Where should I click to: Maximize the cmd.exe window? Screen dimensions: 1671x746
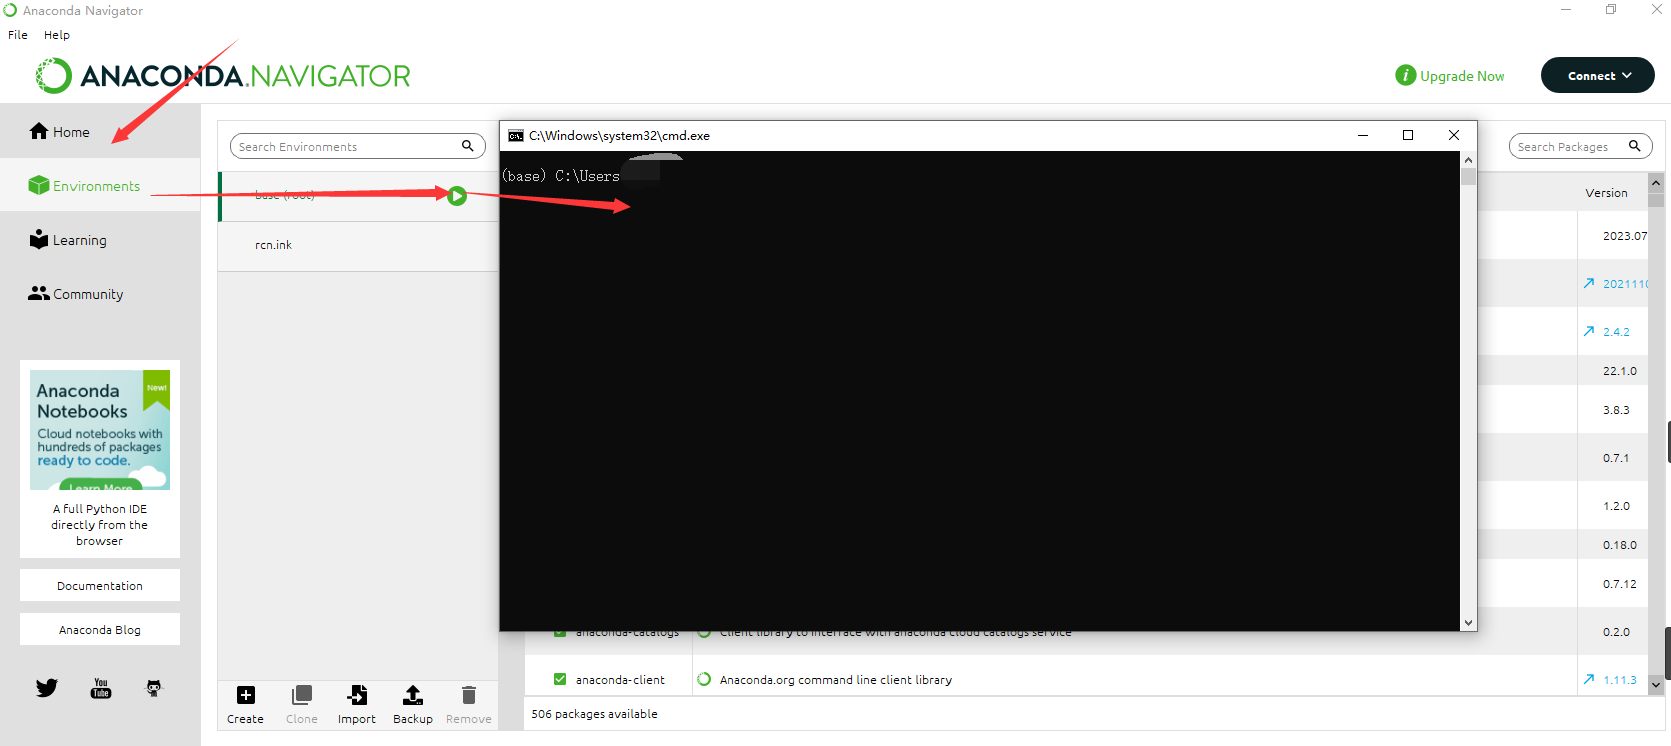coord(1408,135)
